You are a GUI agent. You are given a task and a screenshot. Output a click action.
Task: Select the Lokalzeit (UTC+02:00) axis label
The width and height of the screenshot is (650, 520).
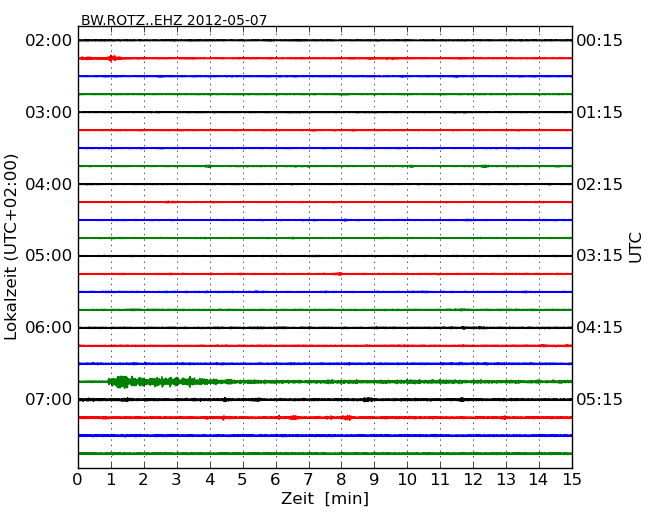11,248
